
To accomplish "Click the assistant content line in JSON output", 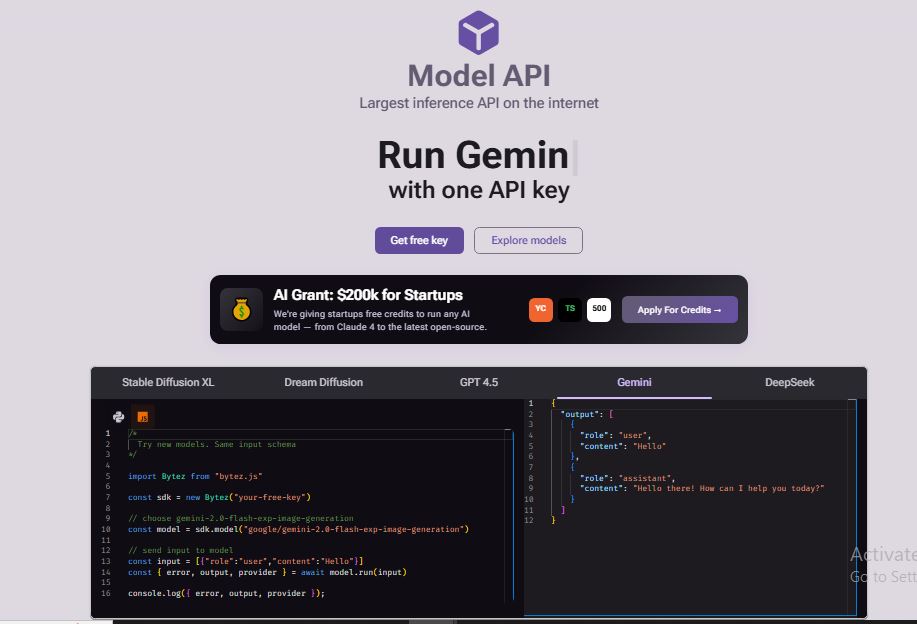I will point(701,488).
